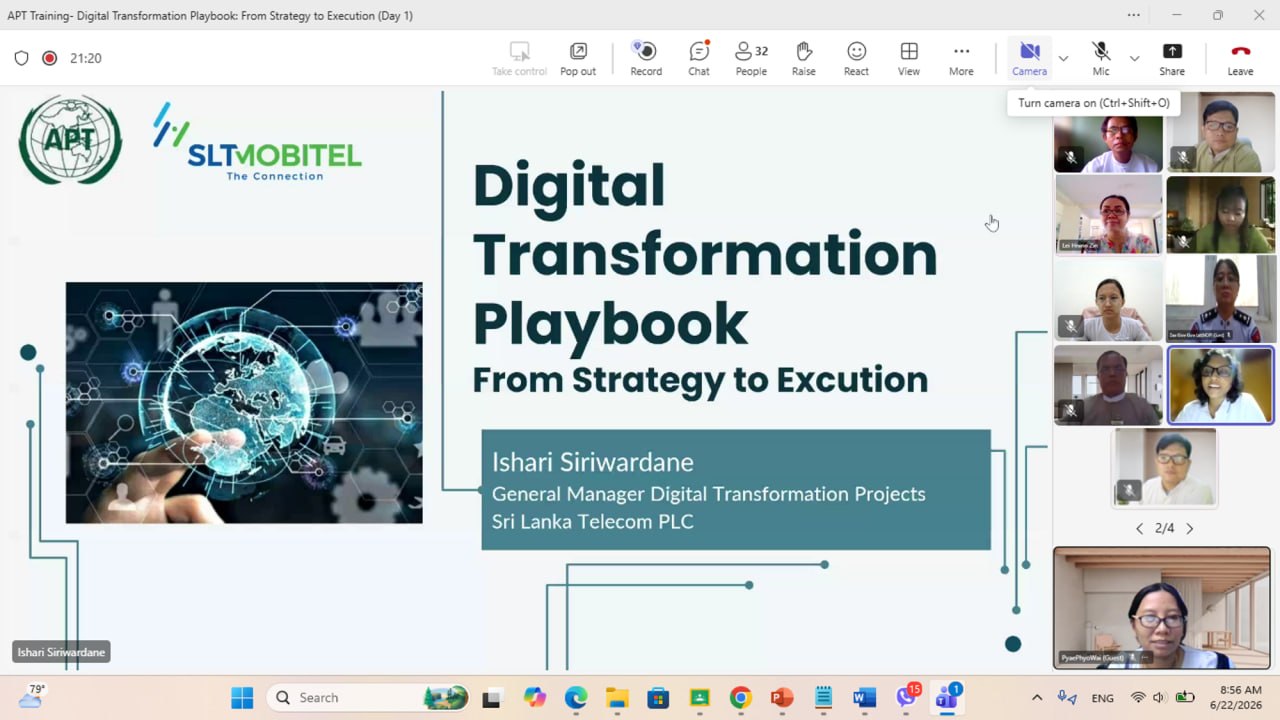Click the red recording indicator
This screenshot has height=720, width=1280.
click(x=49, y=58)
